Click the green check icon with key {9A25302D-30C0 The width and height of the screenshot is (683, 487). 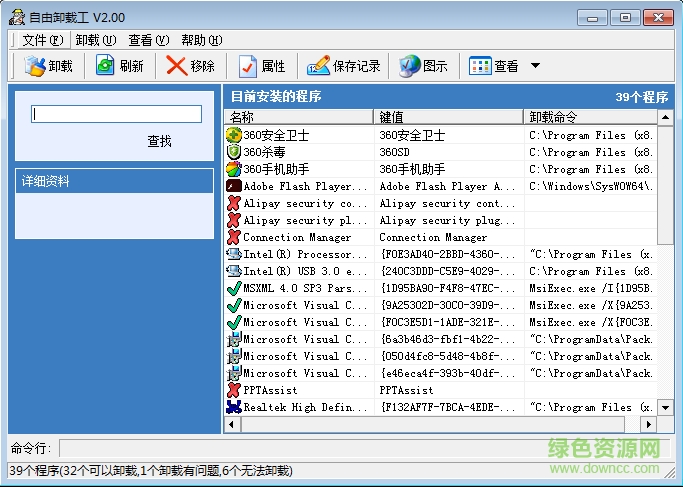tap(234, 305)
